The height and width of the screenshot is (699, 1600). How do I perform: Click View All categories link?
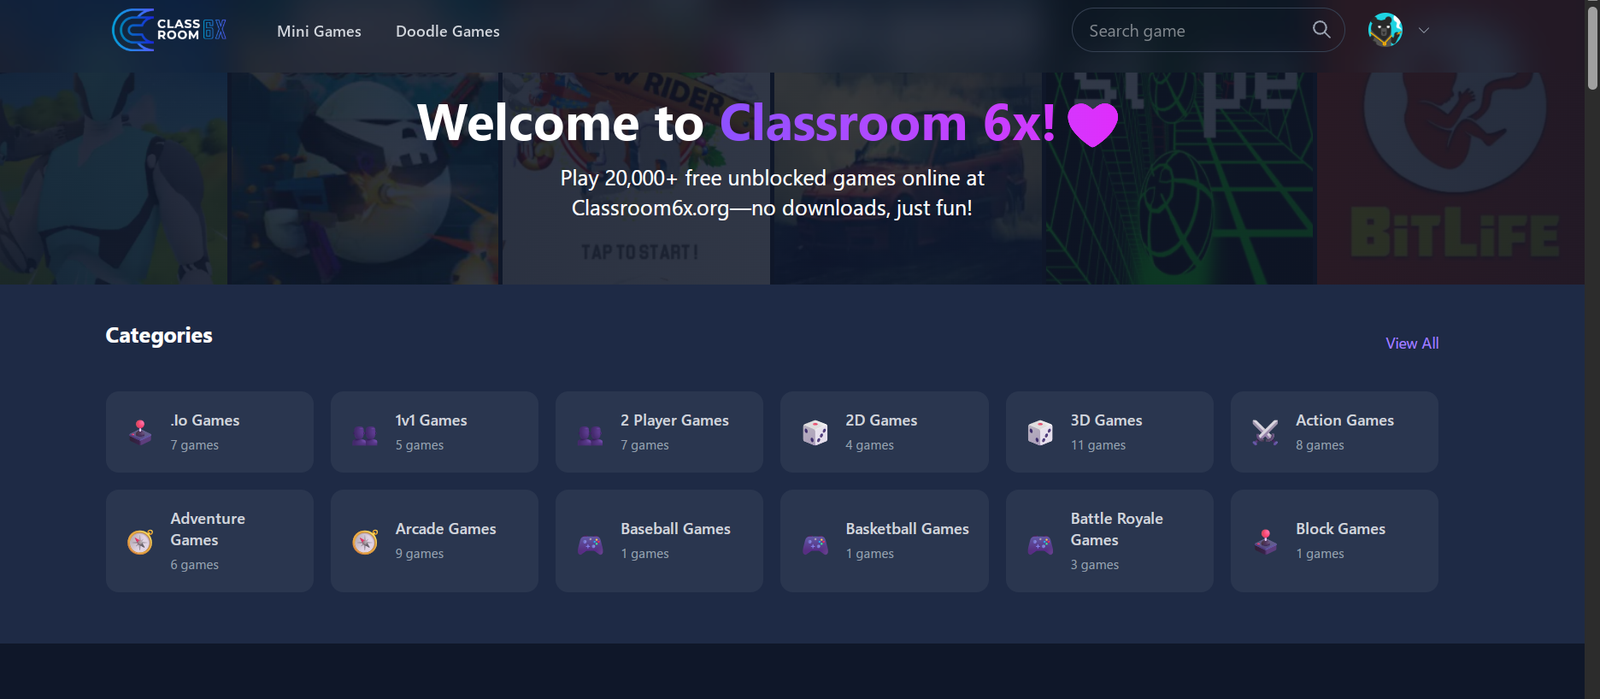pyautogui.click(x=1412, y=343)
